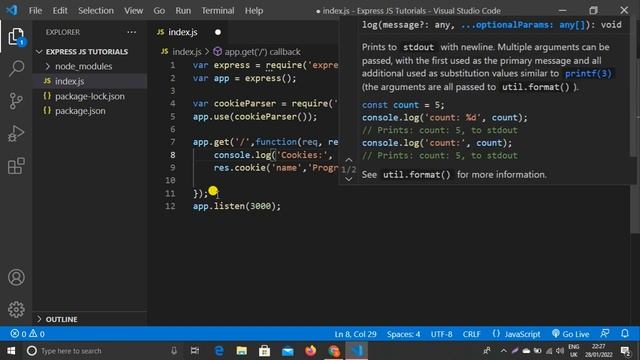Open Explorer views and more actions ellipsis

click(131, 32)
